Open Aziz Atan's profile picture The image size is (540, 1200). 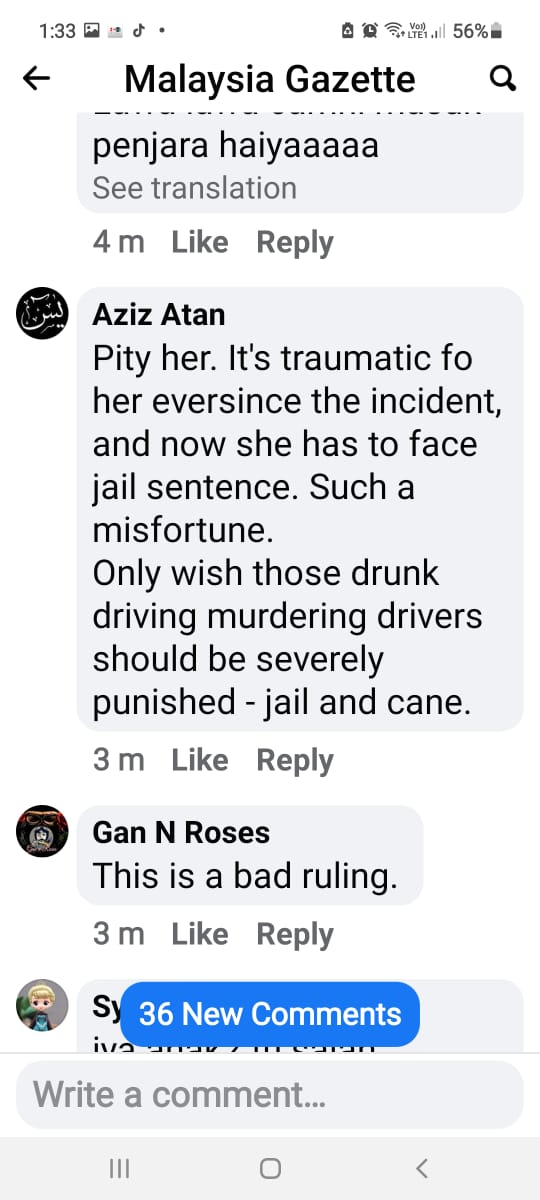(x=43, y=313)
